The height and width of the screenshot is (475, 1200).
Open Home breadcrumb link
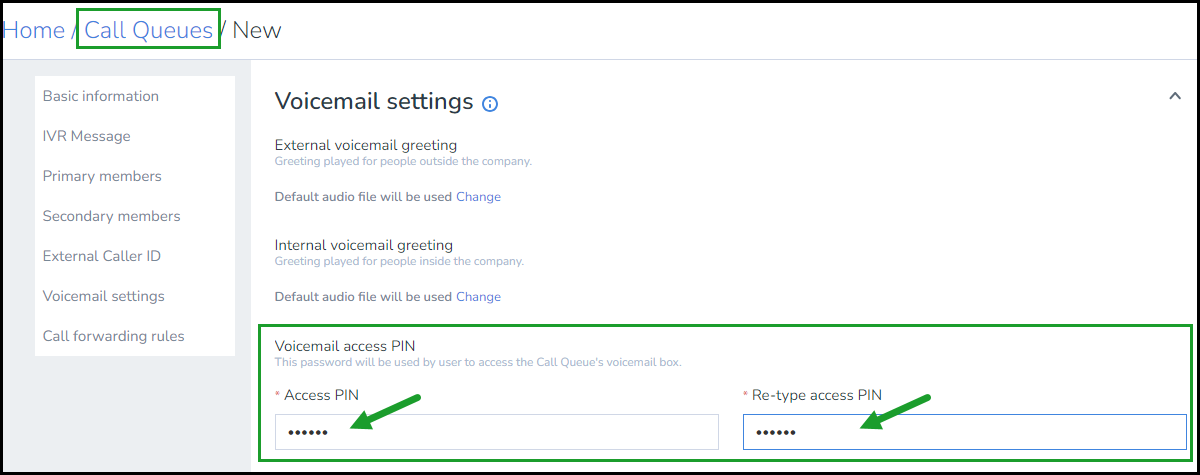[x=34, y=30]
